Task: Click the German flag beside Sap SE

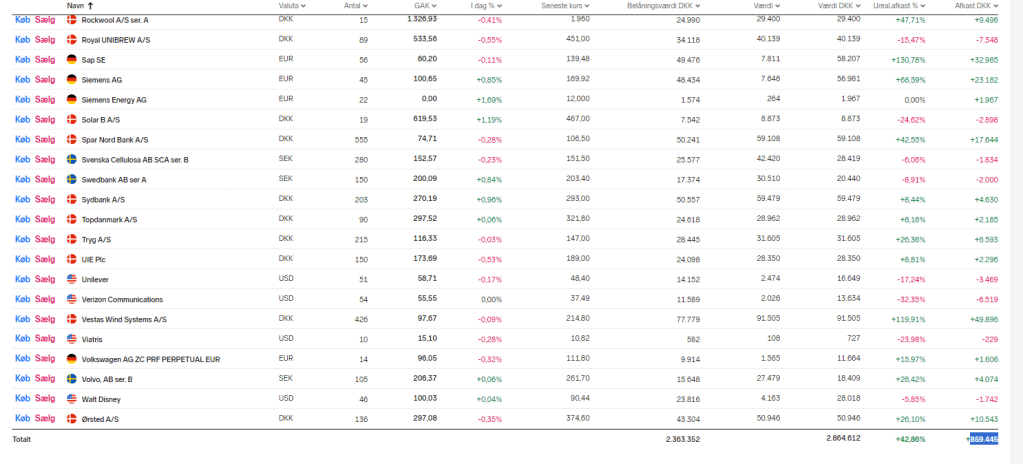Action: pyautogui.click(x=71, y=59)
